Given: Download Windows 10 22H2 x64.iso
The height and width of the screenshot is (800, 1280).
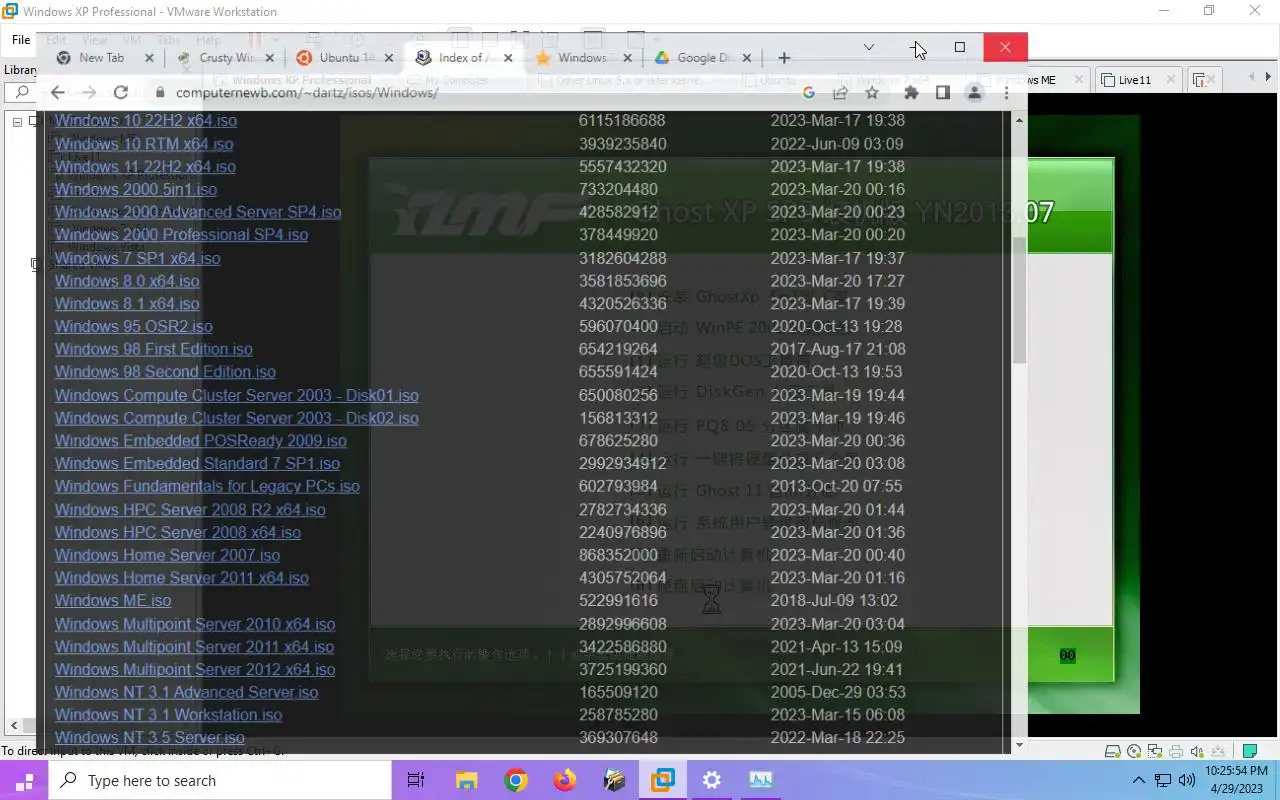Looking at the screenshot, I should coord(146,121).
